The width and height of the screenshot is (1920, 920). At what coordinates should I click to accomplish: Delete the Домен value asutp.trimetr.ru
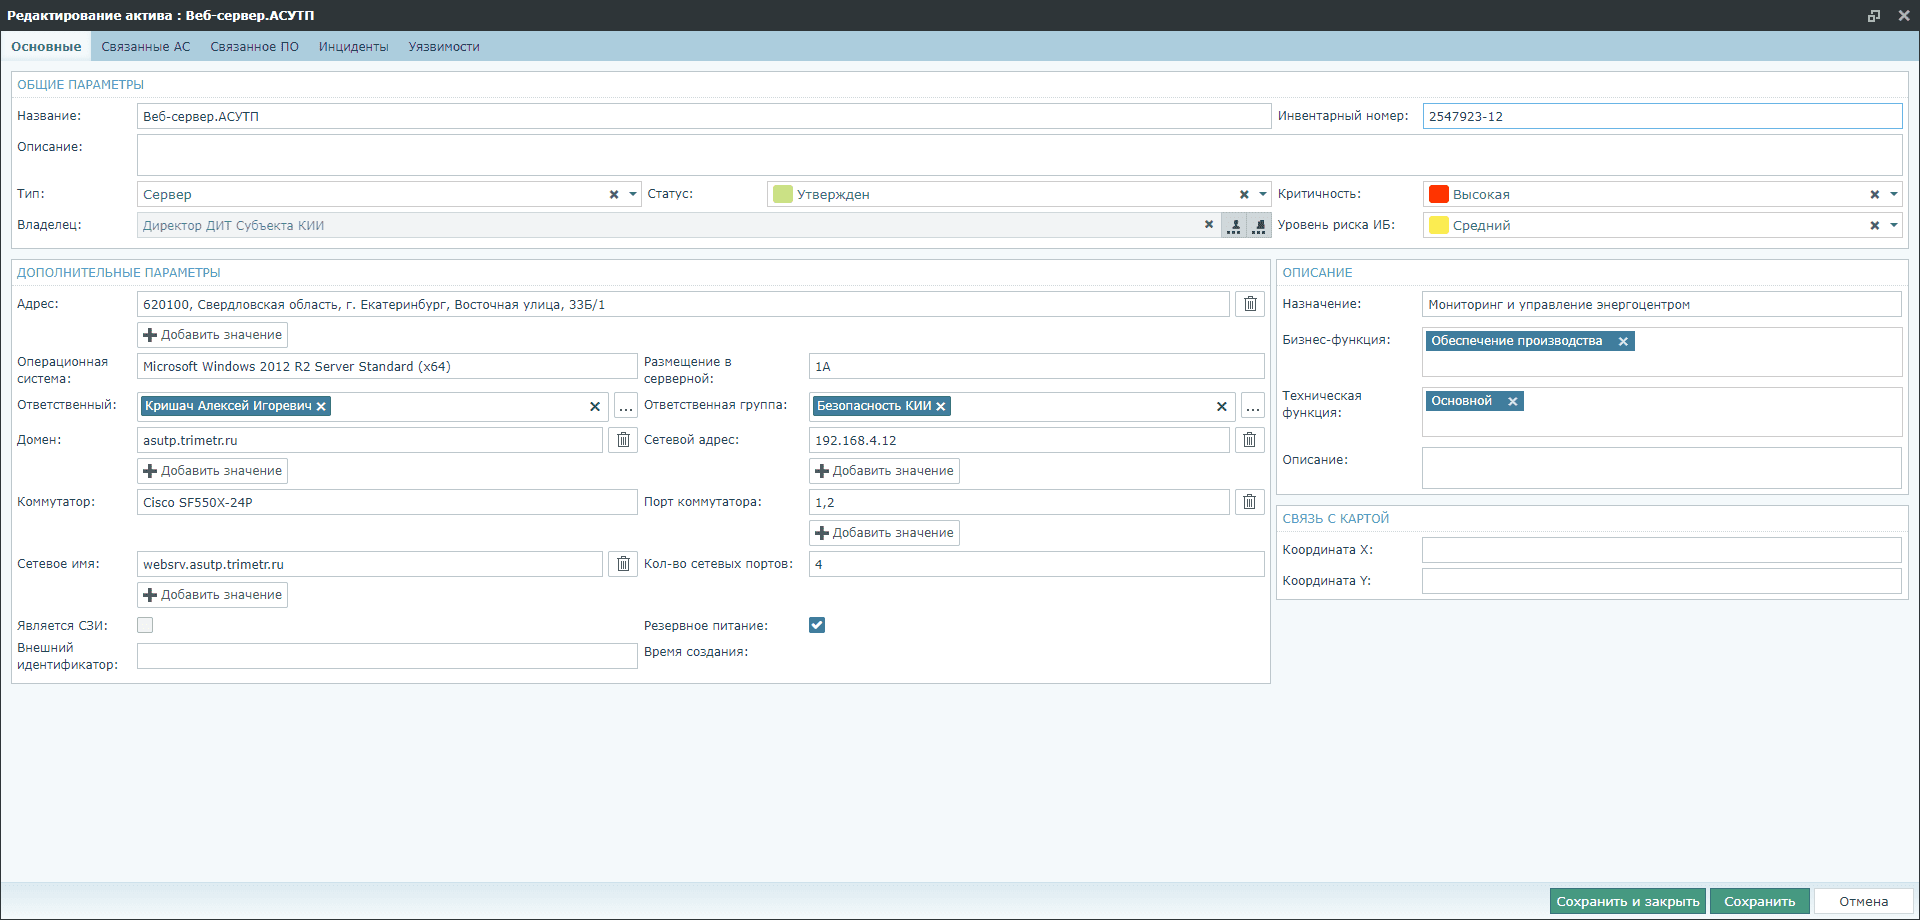point(623,440)
